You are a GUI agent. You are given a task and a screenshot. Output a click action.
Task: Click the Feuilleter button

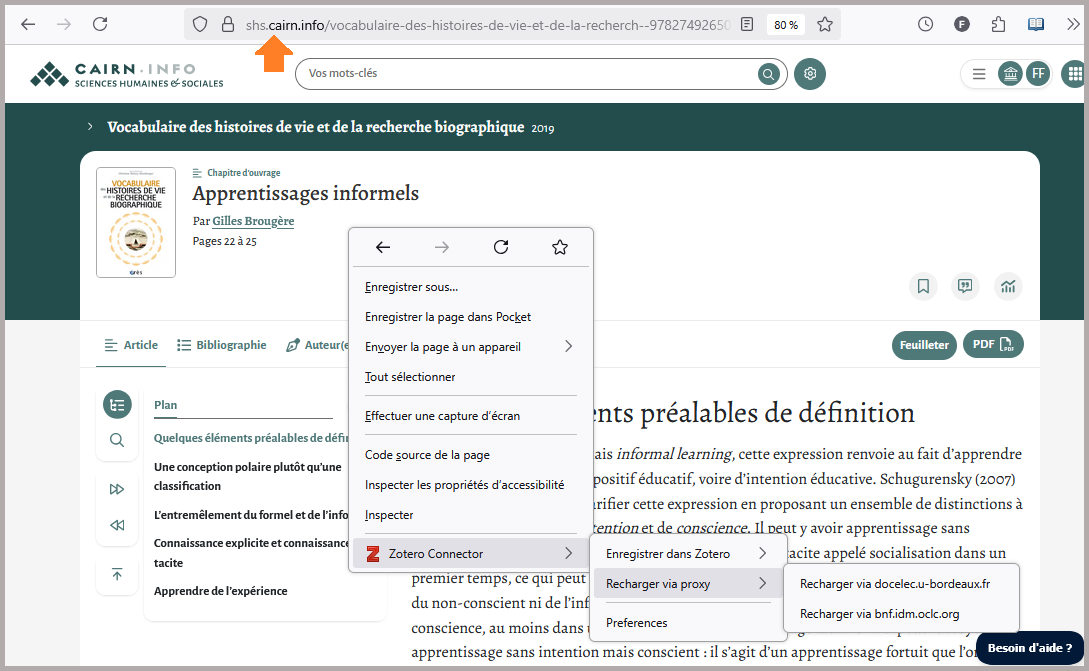pyautogui.click(x=924, y=345)
